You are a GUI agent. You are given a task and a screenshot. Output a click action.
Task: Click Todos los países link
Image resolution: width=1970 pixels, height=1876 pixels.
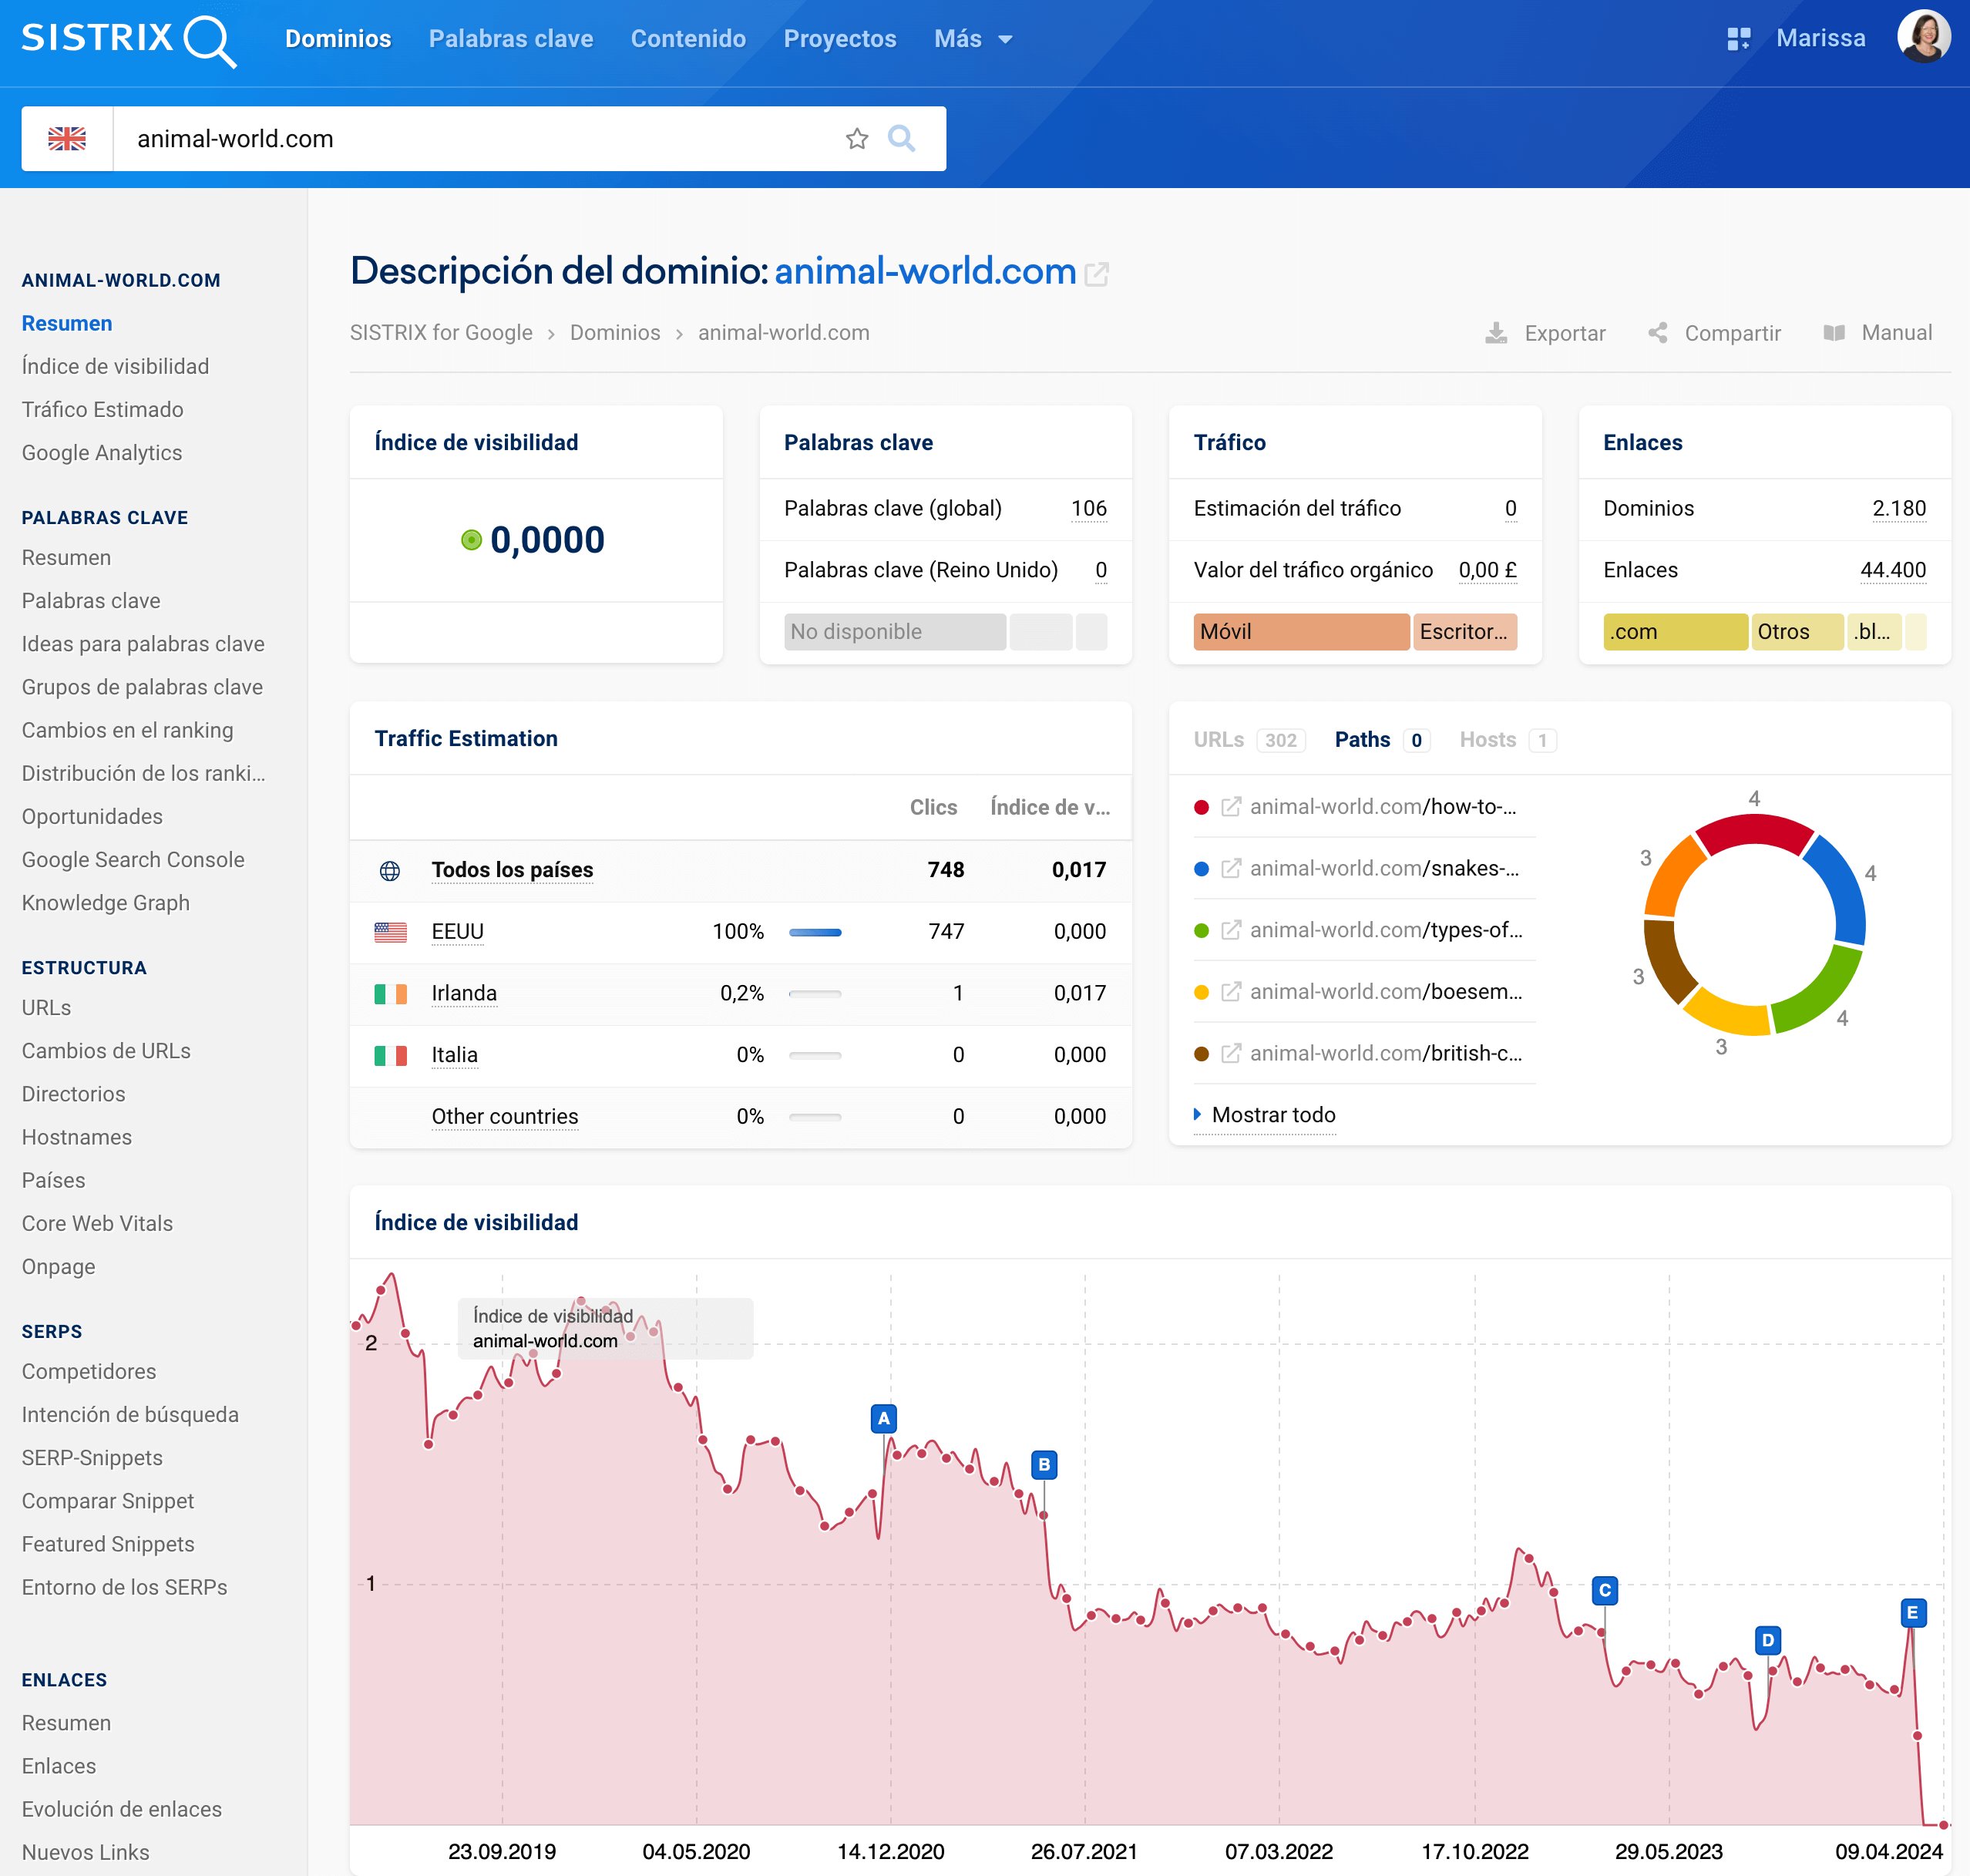512,870
